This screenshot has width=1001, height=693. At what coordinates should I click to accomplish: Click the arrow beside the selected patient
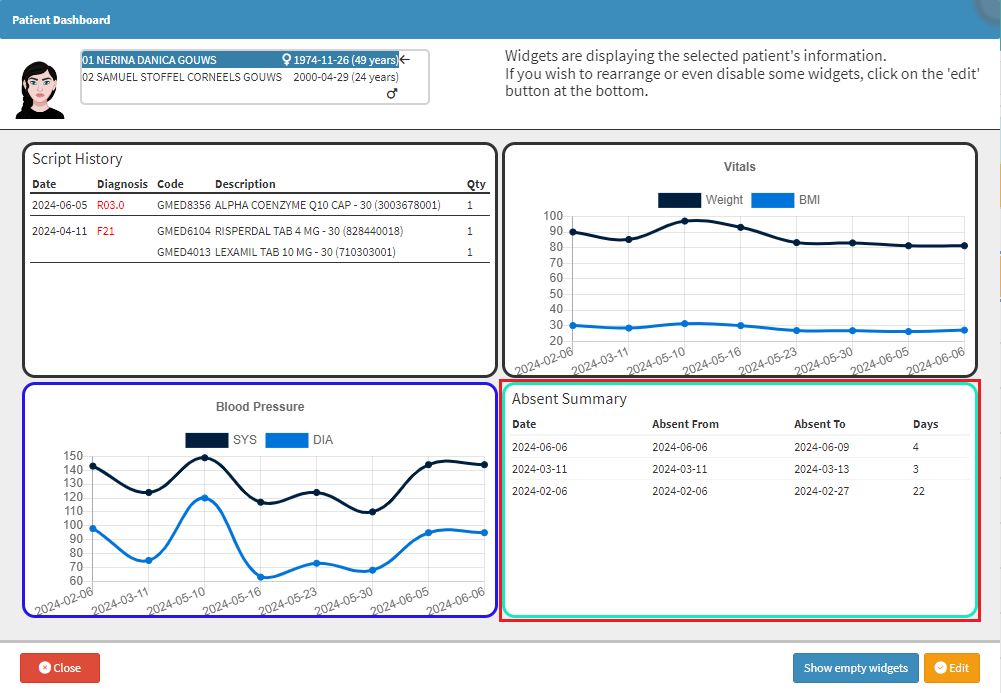point(405,60)
